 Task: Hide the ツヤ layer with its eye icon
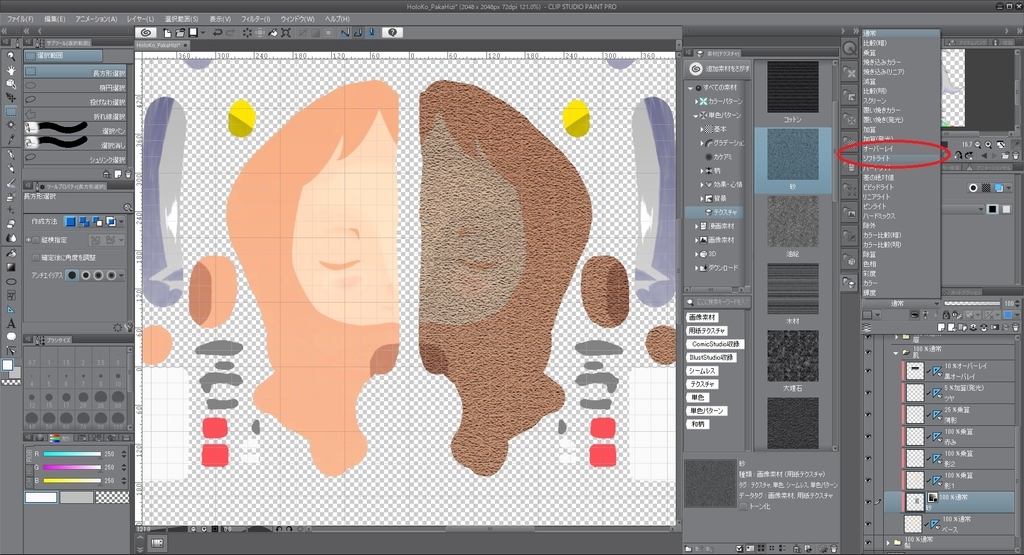(x=868, y=392)
